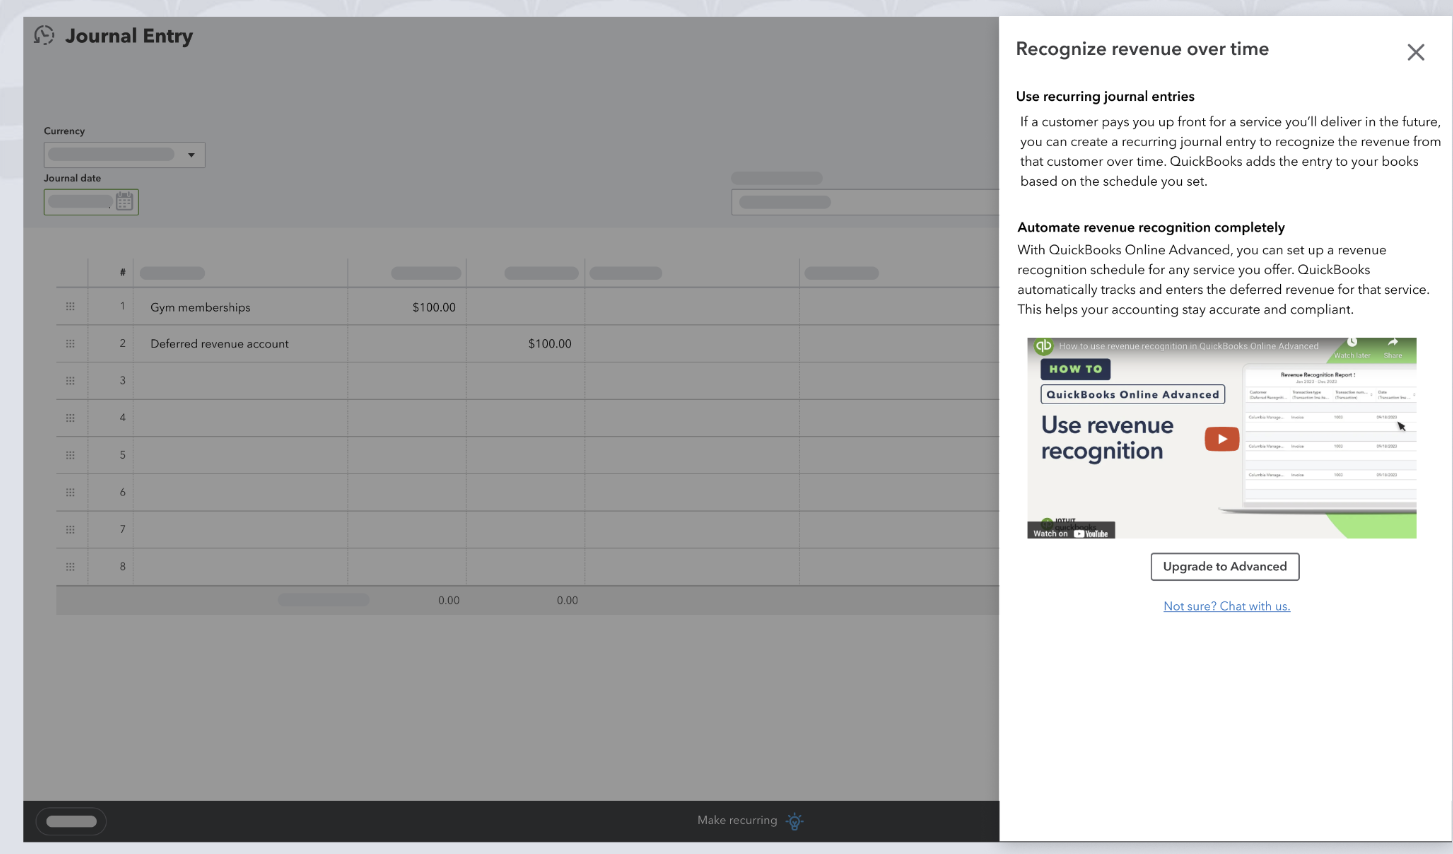
Task: Click Watch on YouTube in the video
Action: click(1071, 533)
